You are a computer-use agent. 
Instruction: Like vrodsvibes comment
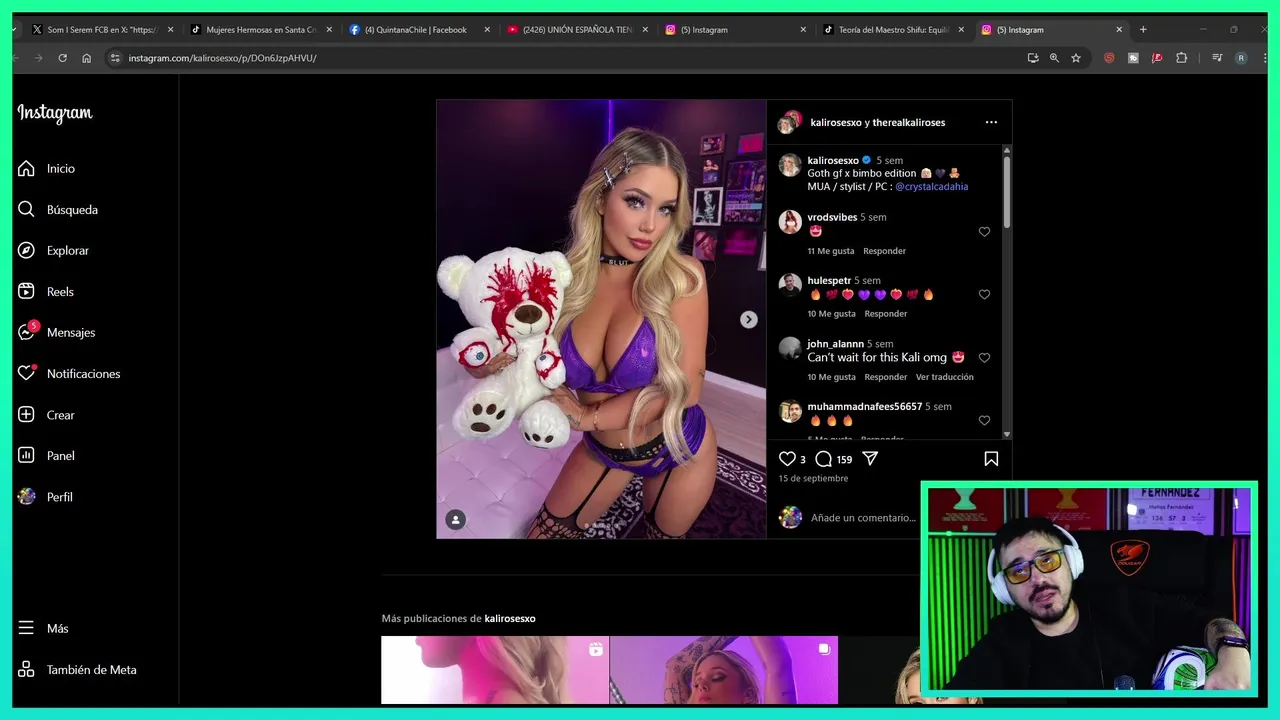pos(984,232)
